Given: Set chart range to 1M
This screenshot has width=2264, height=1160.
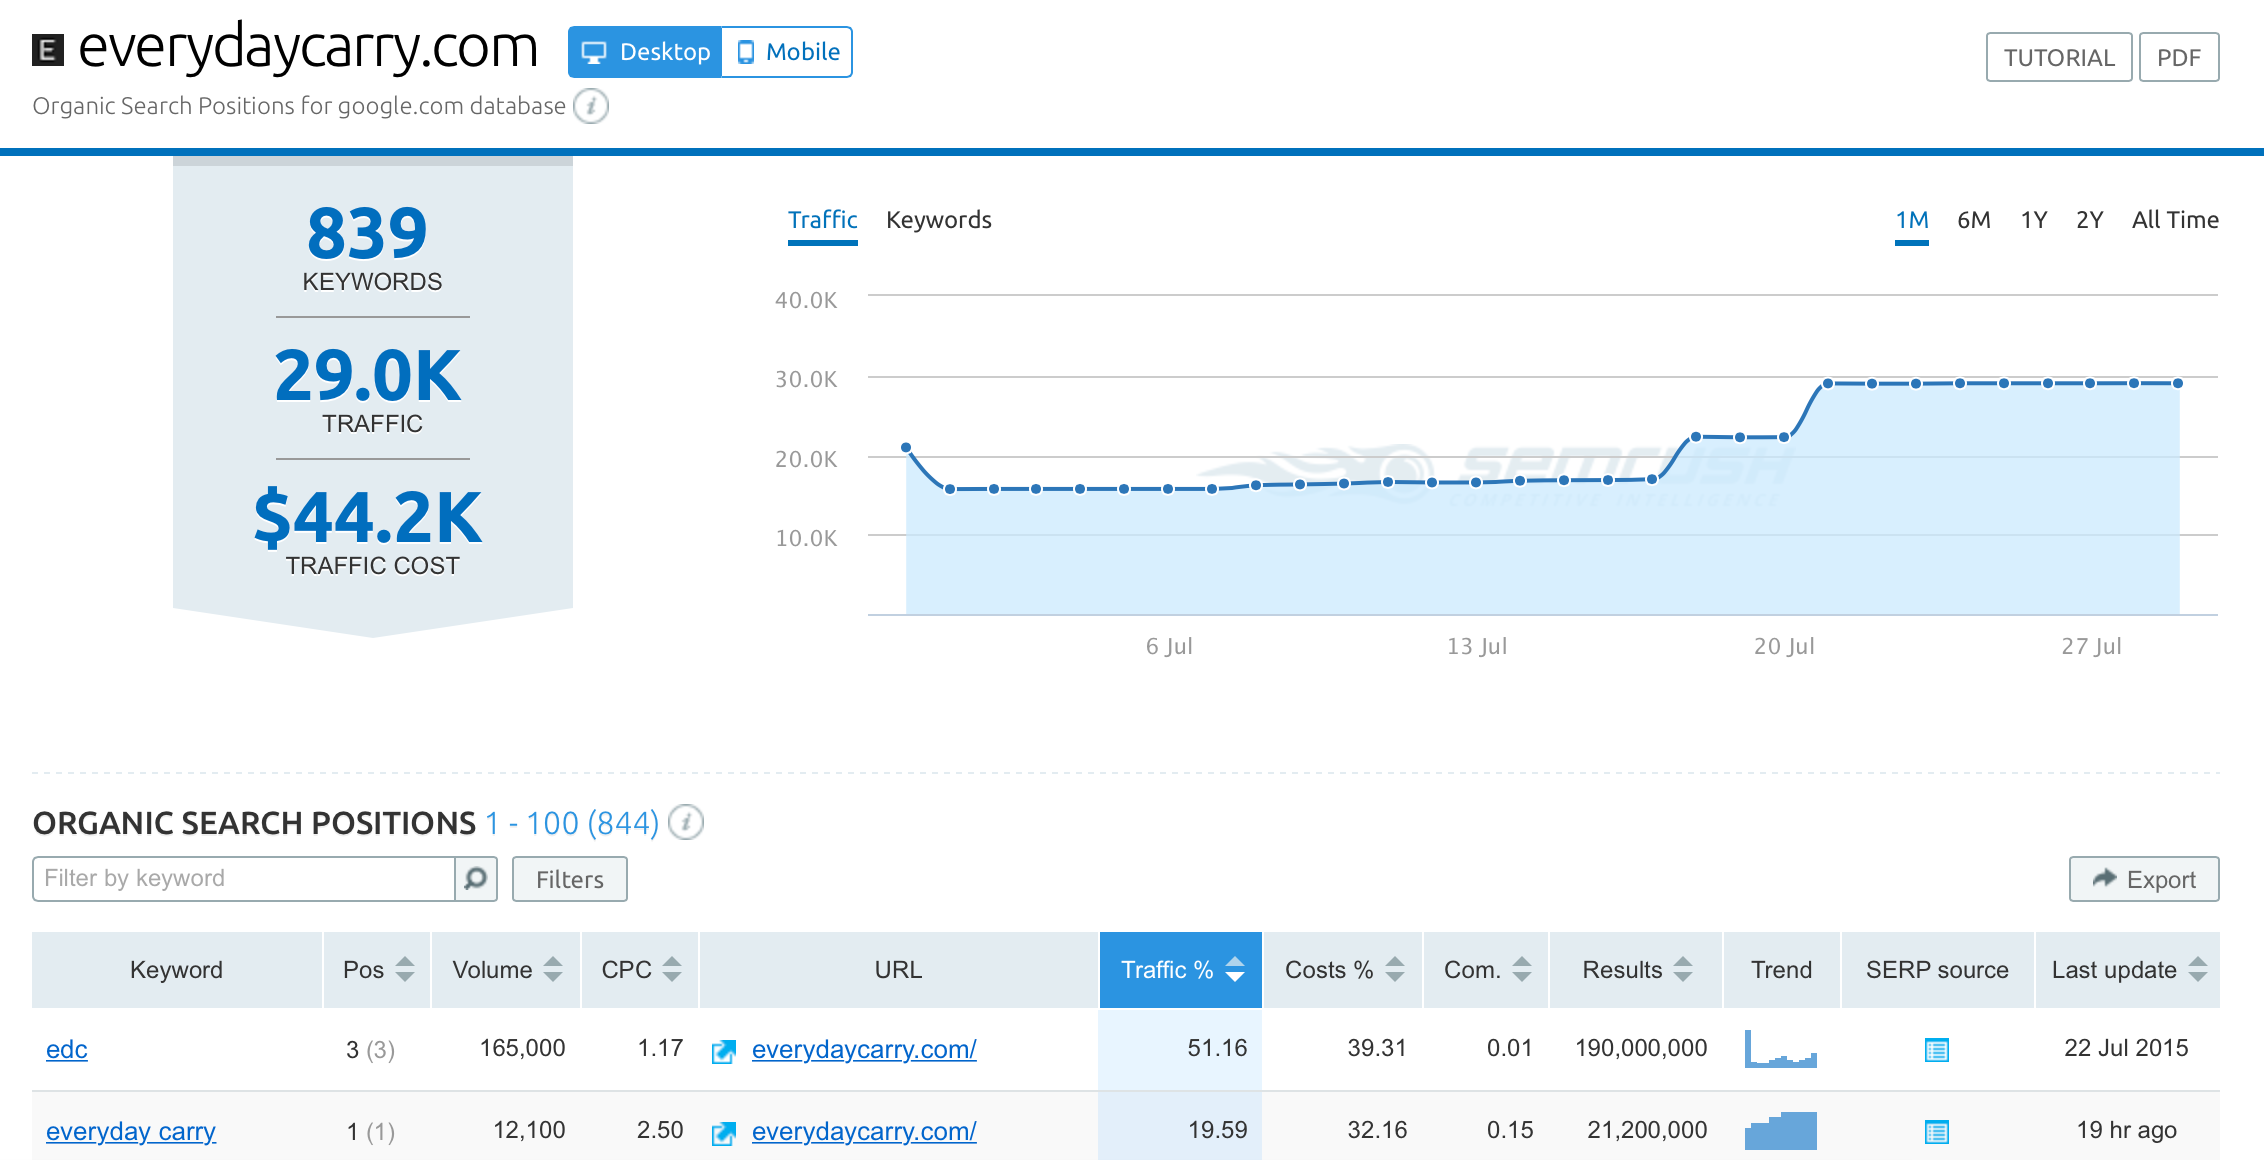Looking at the screenshot, I should tap(1912, 220).
